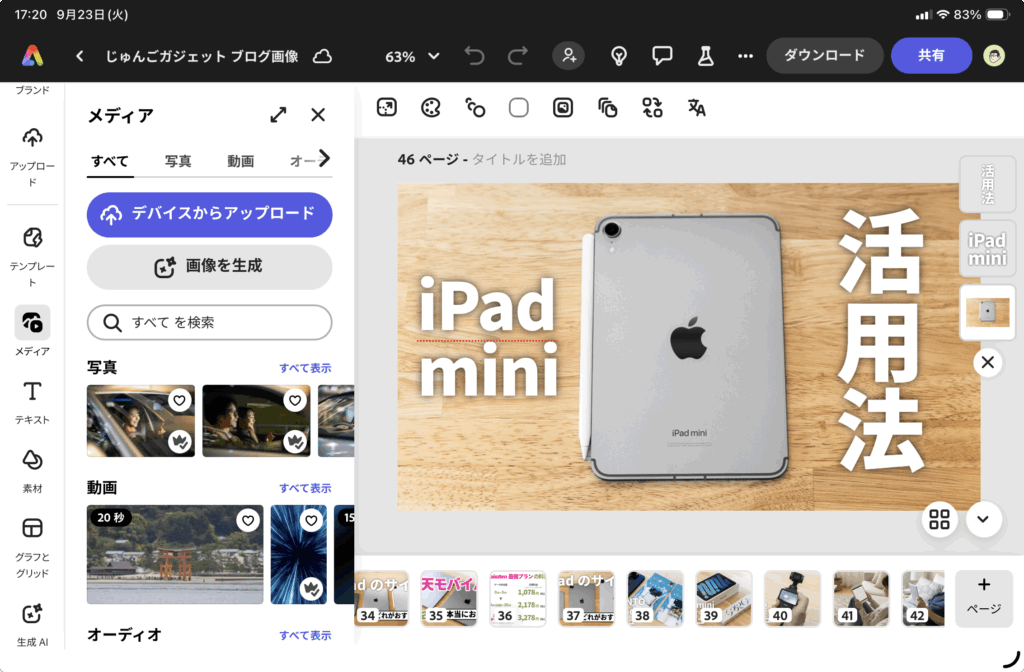1024x672 pixels.
Task: Click the lightbulb ideas icon
Action: point(619,56)
